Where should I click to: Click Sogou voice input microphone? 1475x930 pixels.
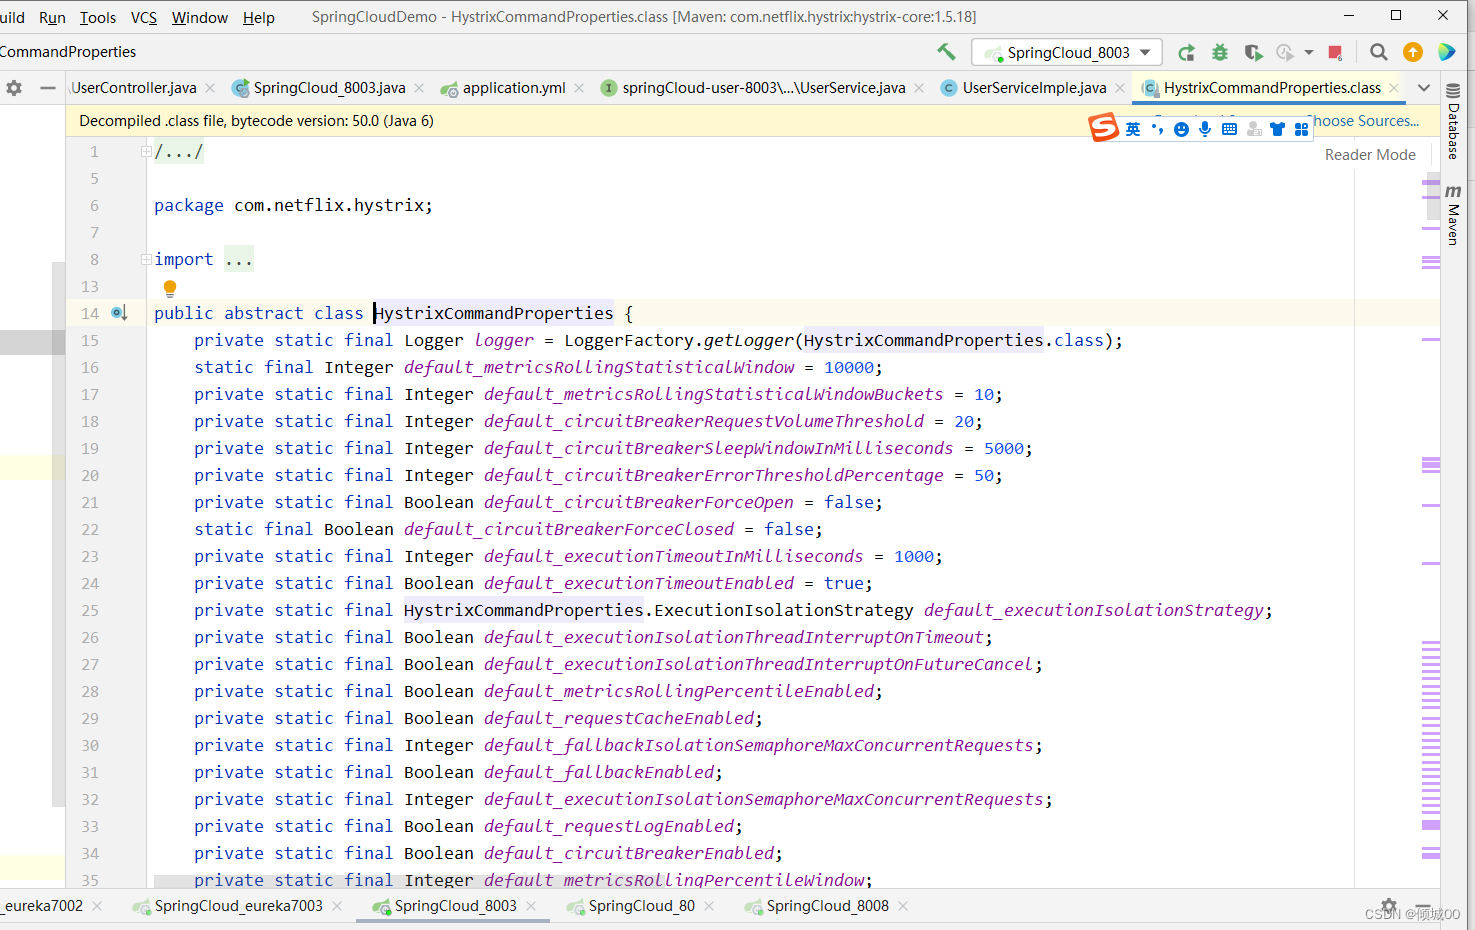click(1205, 129)
